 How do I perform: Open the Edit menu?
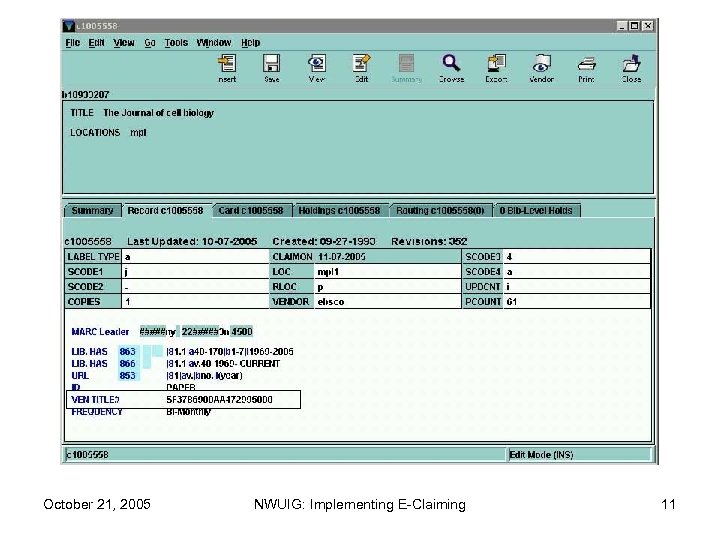point(96,43)
